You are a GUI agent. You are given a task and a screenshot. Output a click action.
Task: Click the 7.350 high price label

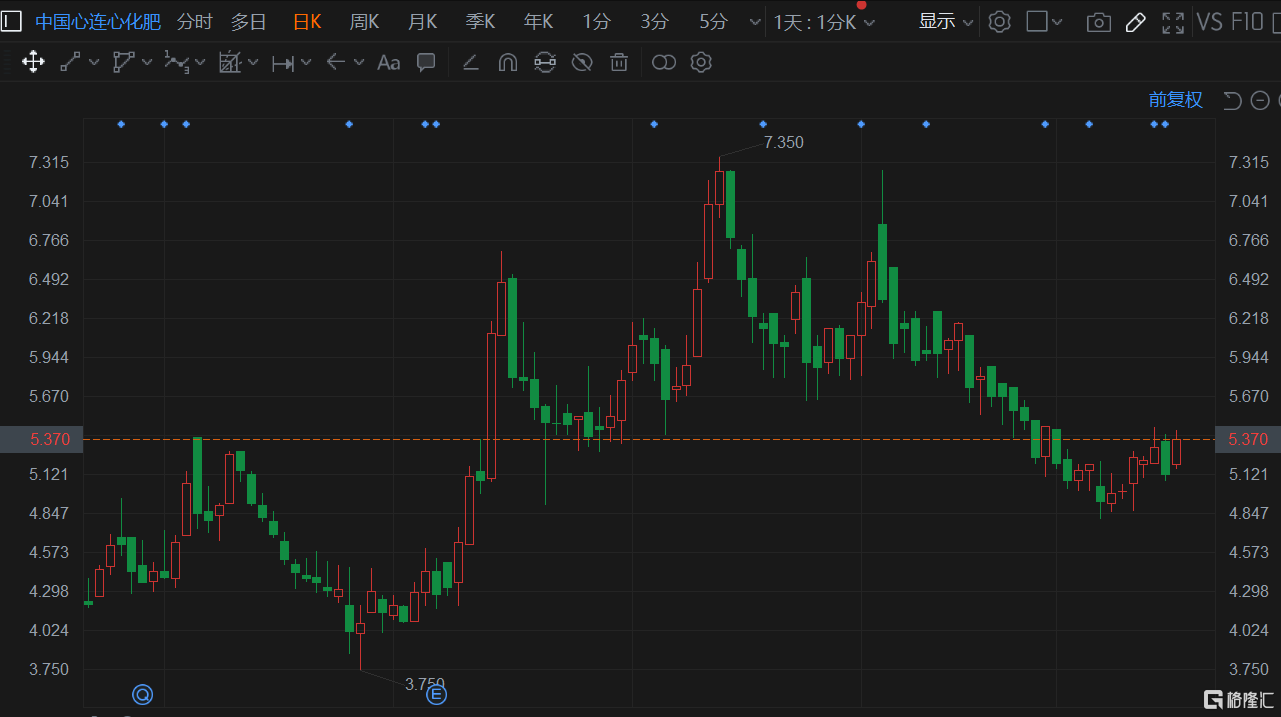[x=783, y=142]
